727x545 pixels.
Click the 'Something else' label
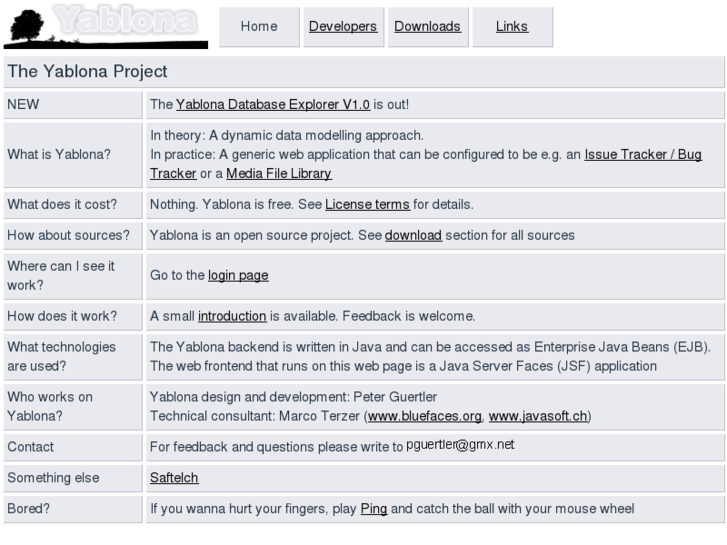tap(53, 478)
